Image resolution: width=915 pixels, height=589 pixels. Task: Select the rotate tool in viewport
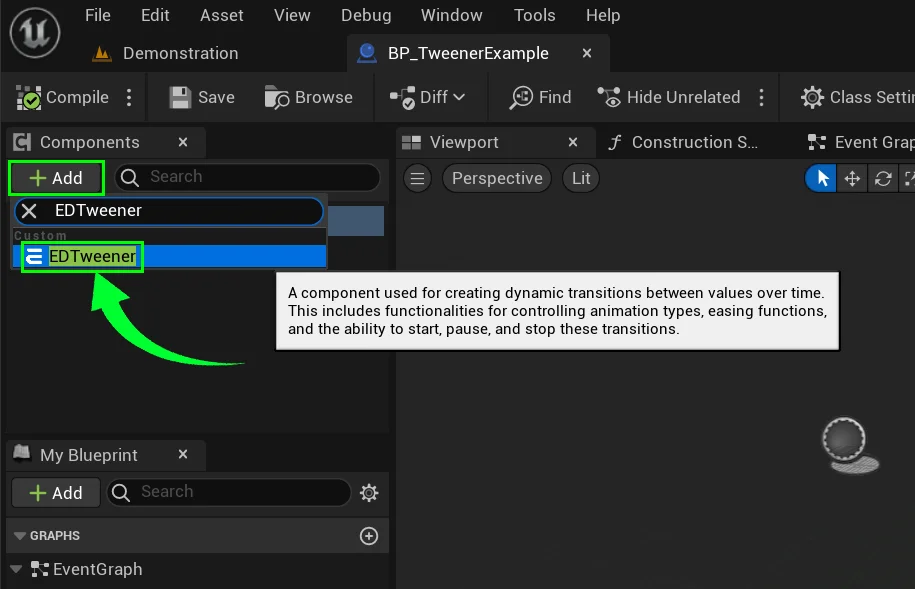[882, 179]
